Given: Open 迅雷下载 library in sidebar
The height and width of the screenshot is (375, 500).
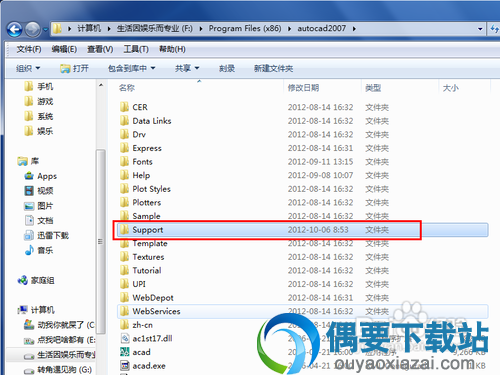Looking at the screenshot, I should 53,235.
